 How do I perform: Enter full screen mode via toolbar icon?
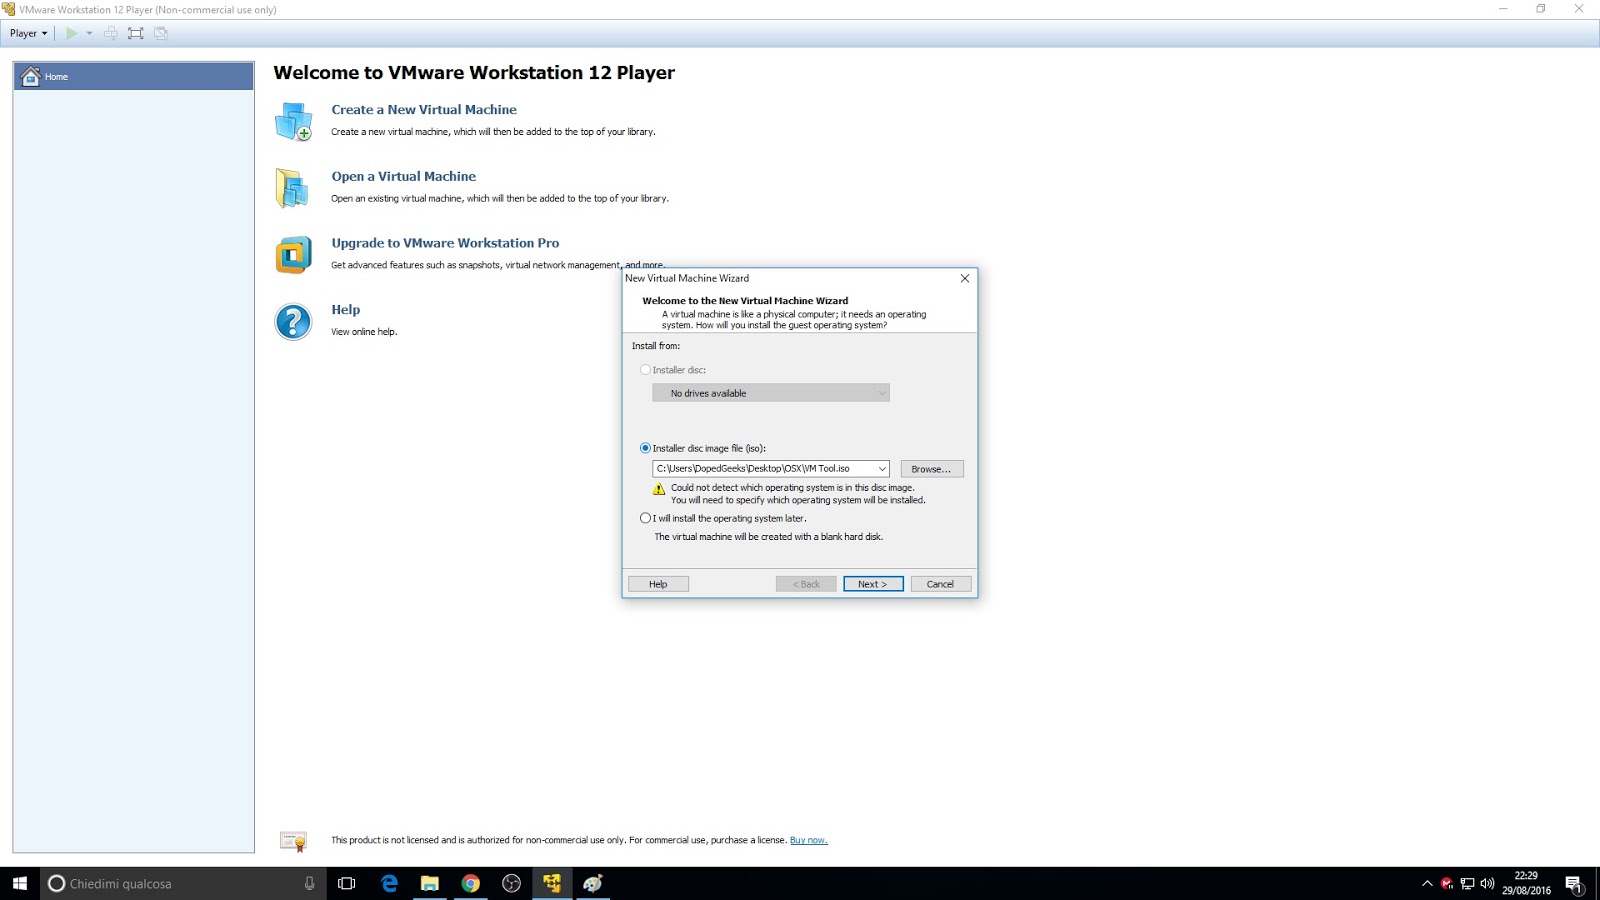click(x=136, y=33)
